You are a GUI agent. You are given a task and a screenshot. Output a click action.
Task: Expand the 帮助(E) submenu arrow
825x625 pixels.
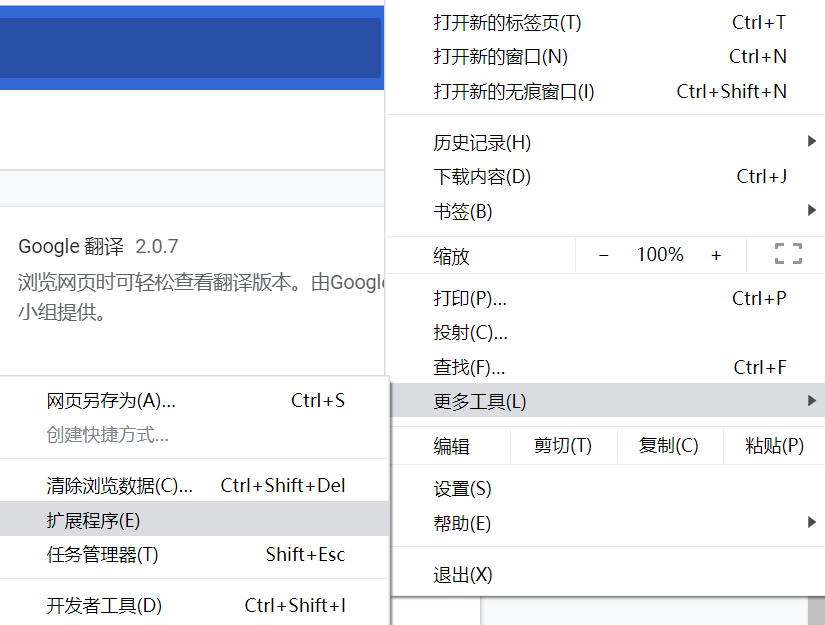811,522
